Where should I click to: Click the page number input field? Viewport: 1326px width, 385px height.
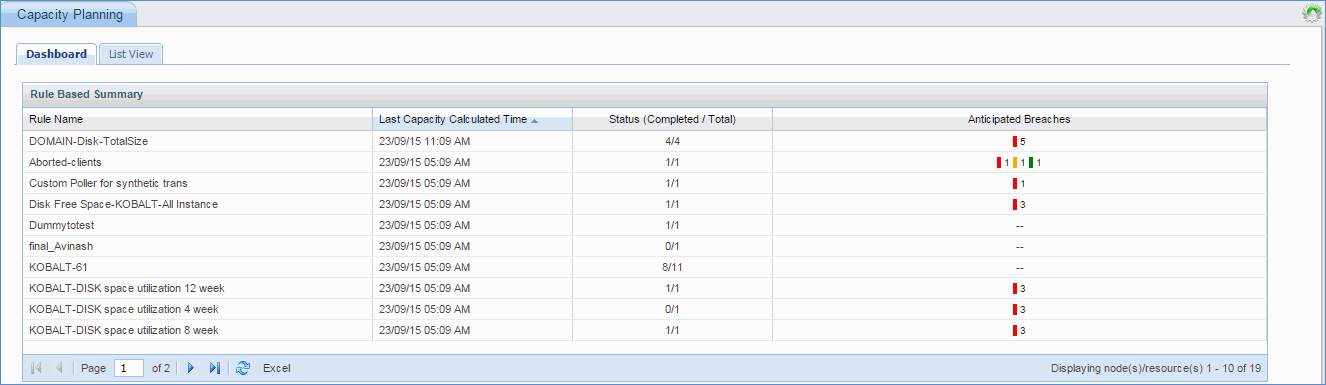coord(129,368)
